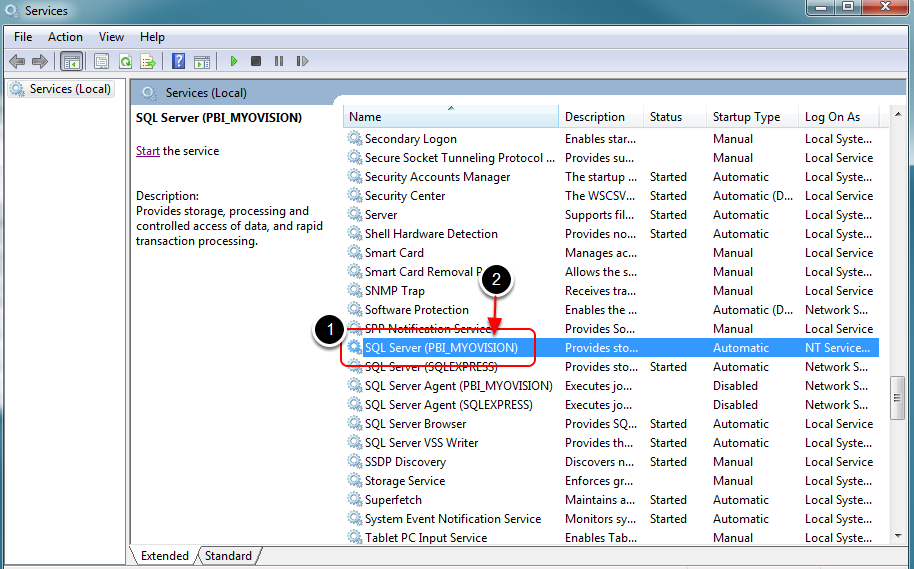The width and height of the screenshot is (914, 569).
Task: Toggle Show/Hide Action Pane icon
Action: (202, 61)
